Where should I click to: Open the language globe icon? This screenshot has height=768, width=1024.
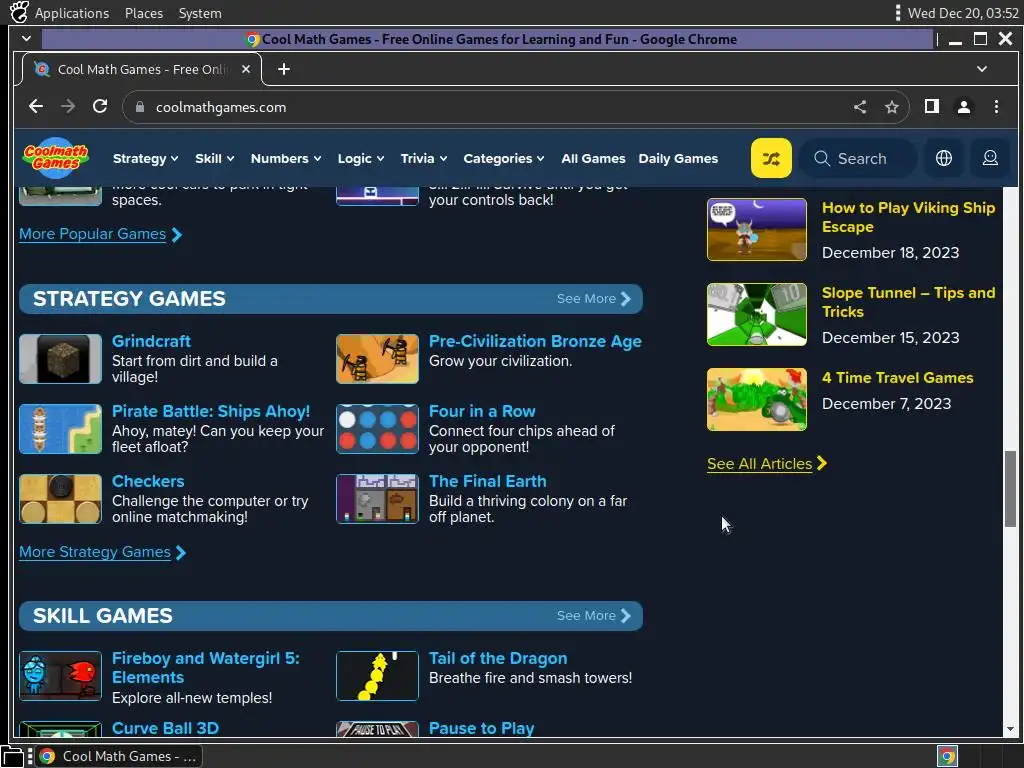pos(943,158)
